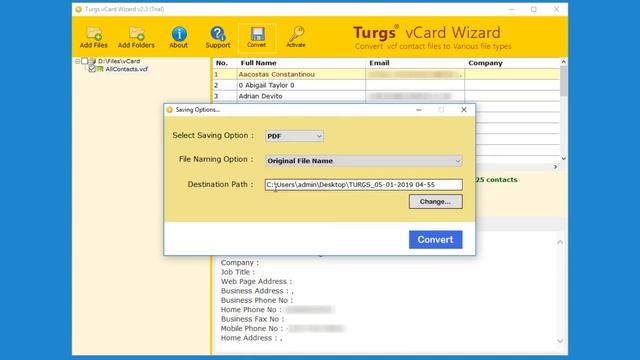Click the Saving Options dialog title icon
This screenshot has width=640, height=360.
point(170,110)
